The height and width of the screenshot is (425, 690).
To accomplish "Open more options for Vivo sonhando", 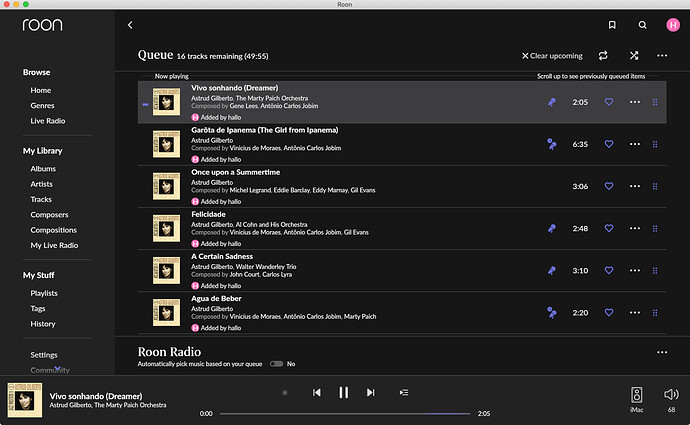I will (x=635, y=102).
